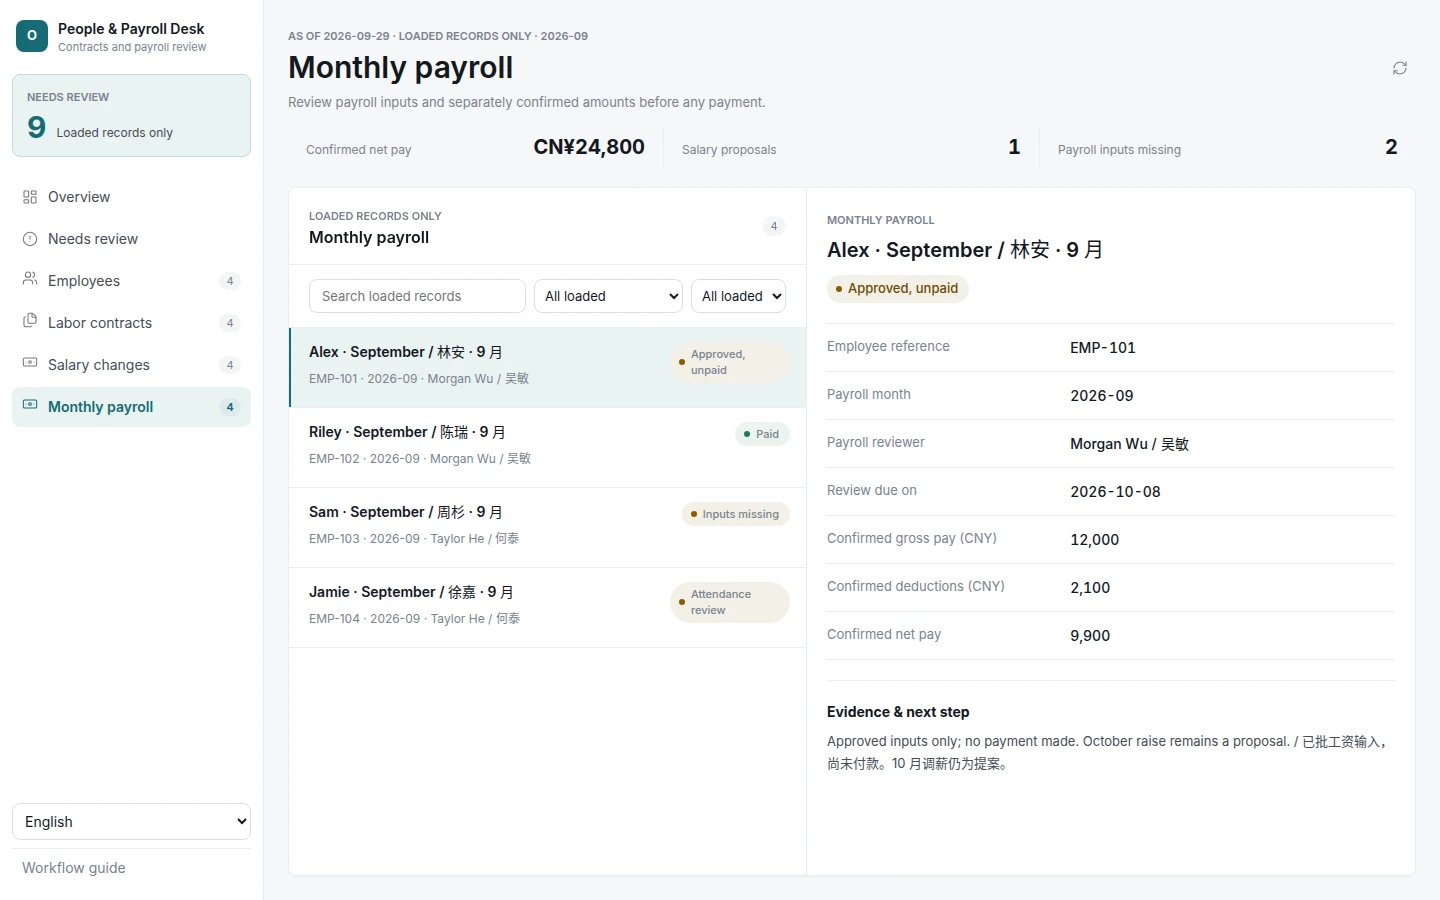Click confirmed deductions value 2,100
The height and width of the screenshot is (900, 1440).
(x=1090, y=588)
